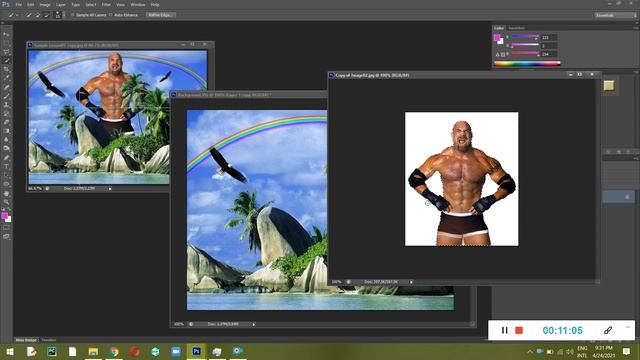640x360 pixels.
Task: Select the Lasso tool
Action: 6,52
